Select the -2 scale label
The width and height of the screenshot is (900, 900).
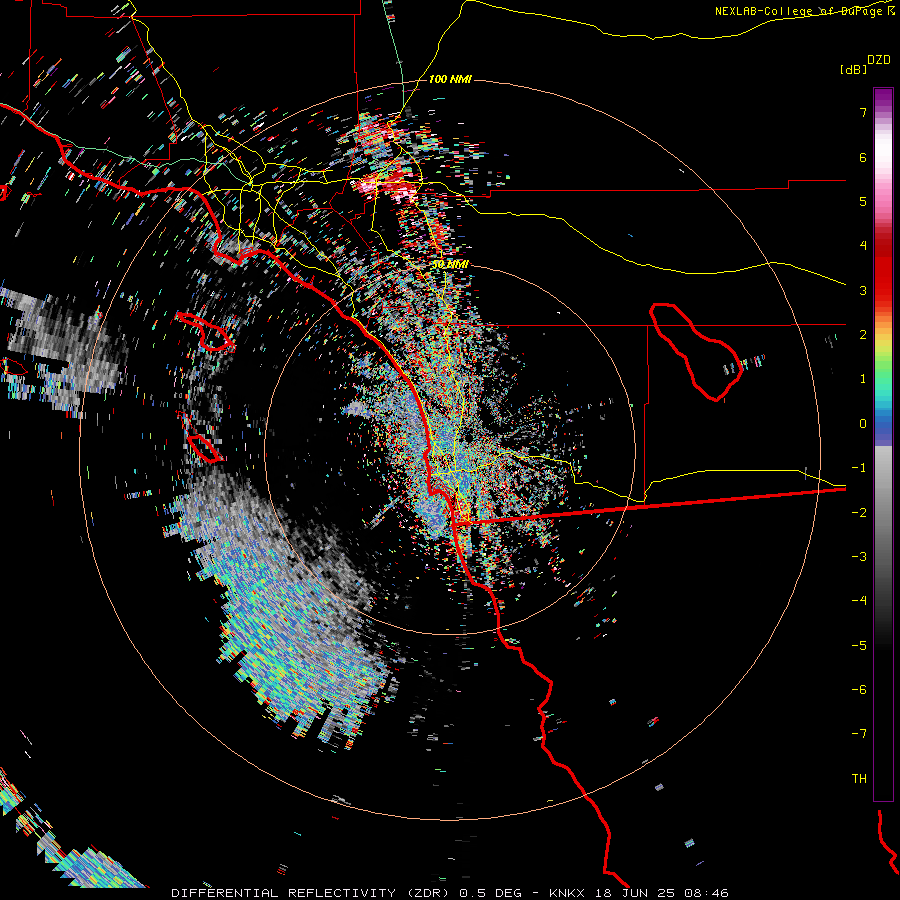(859, 513)
